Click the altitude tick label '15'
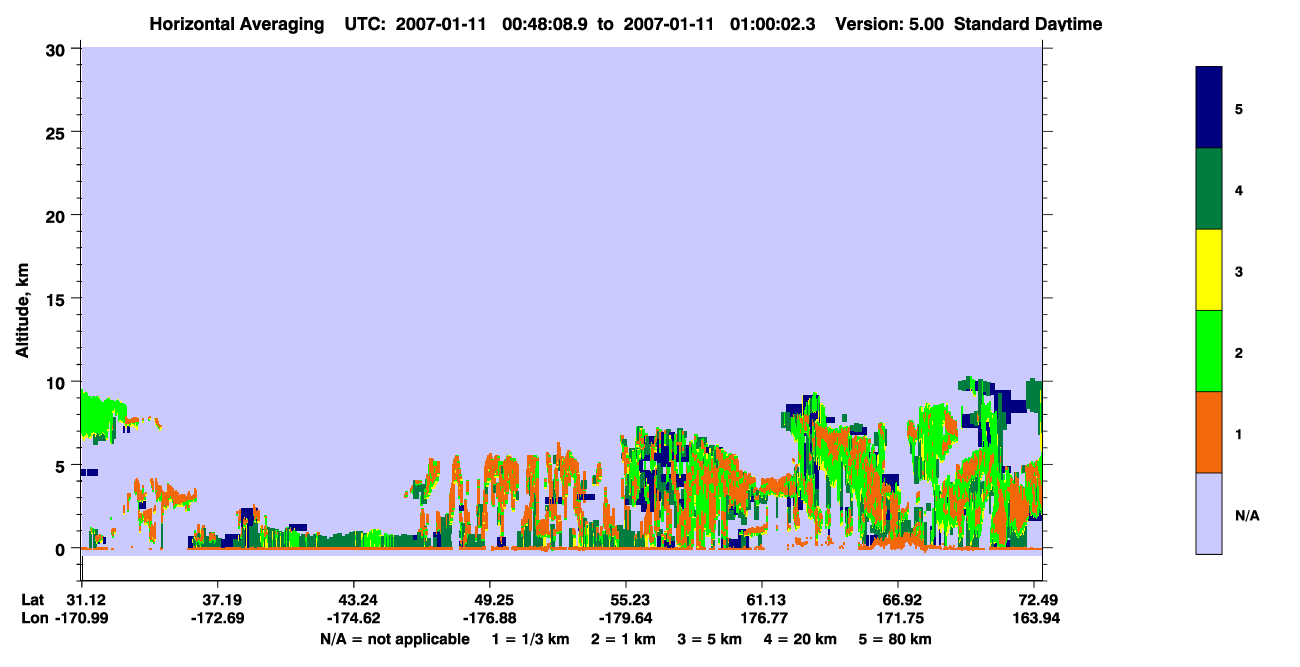The width and height of the screenshot is (1300, 667). coord(58,299)
